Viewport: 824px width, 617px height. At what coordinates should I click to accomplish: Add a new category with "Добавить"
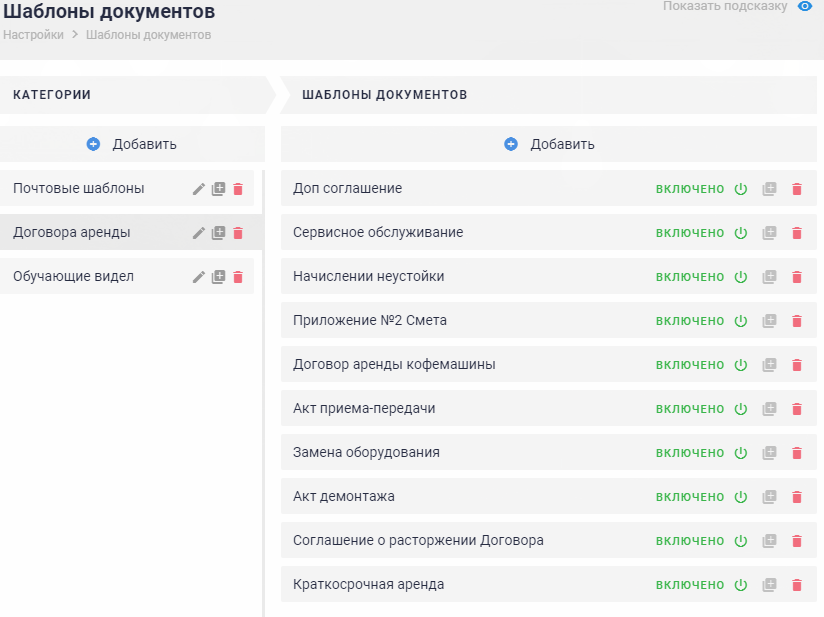pyautogui.click(x=131, y=143)
